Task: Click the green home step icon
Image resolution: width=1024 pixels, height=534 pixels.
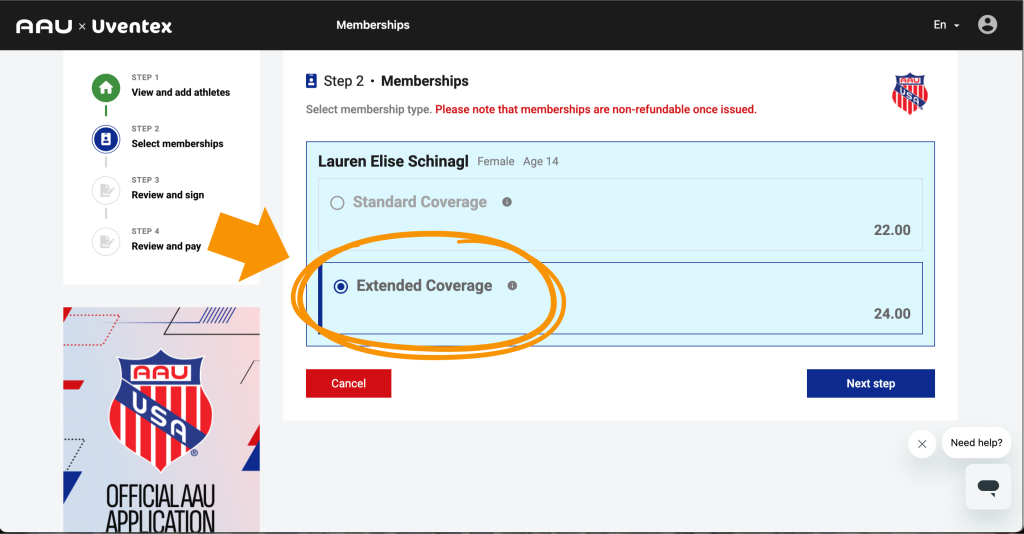Action: pos(106,88)
